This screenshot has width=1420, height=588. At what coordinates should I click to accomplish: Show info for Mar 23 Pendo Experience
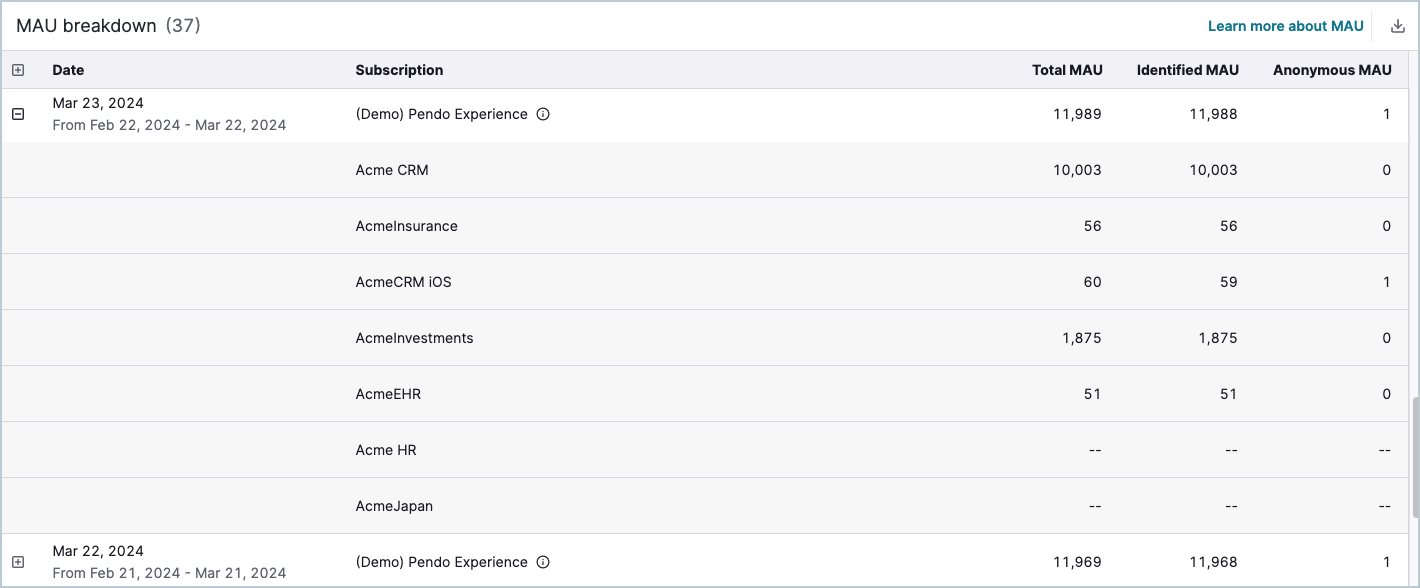tap(543, 114)
